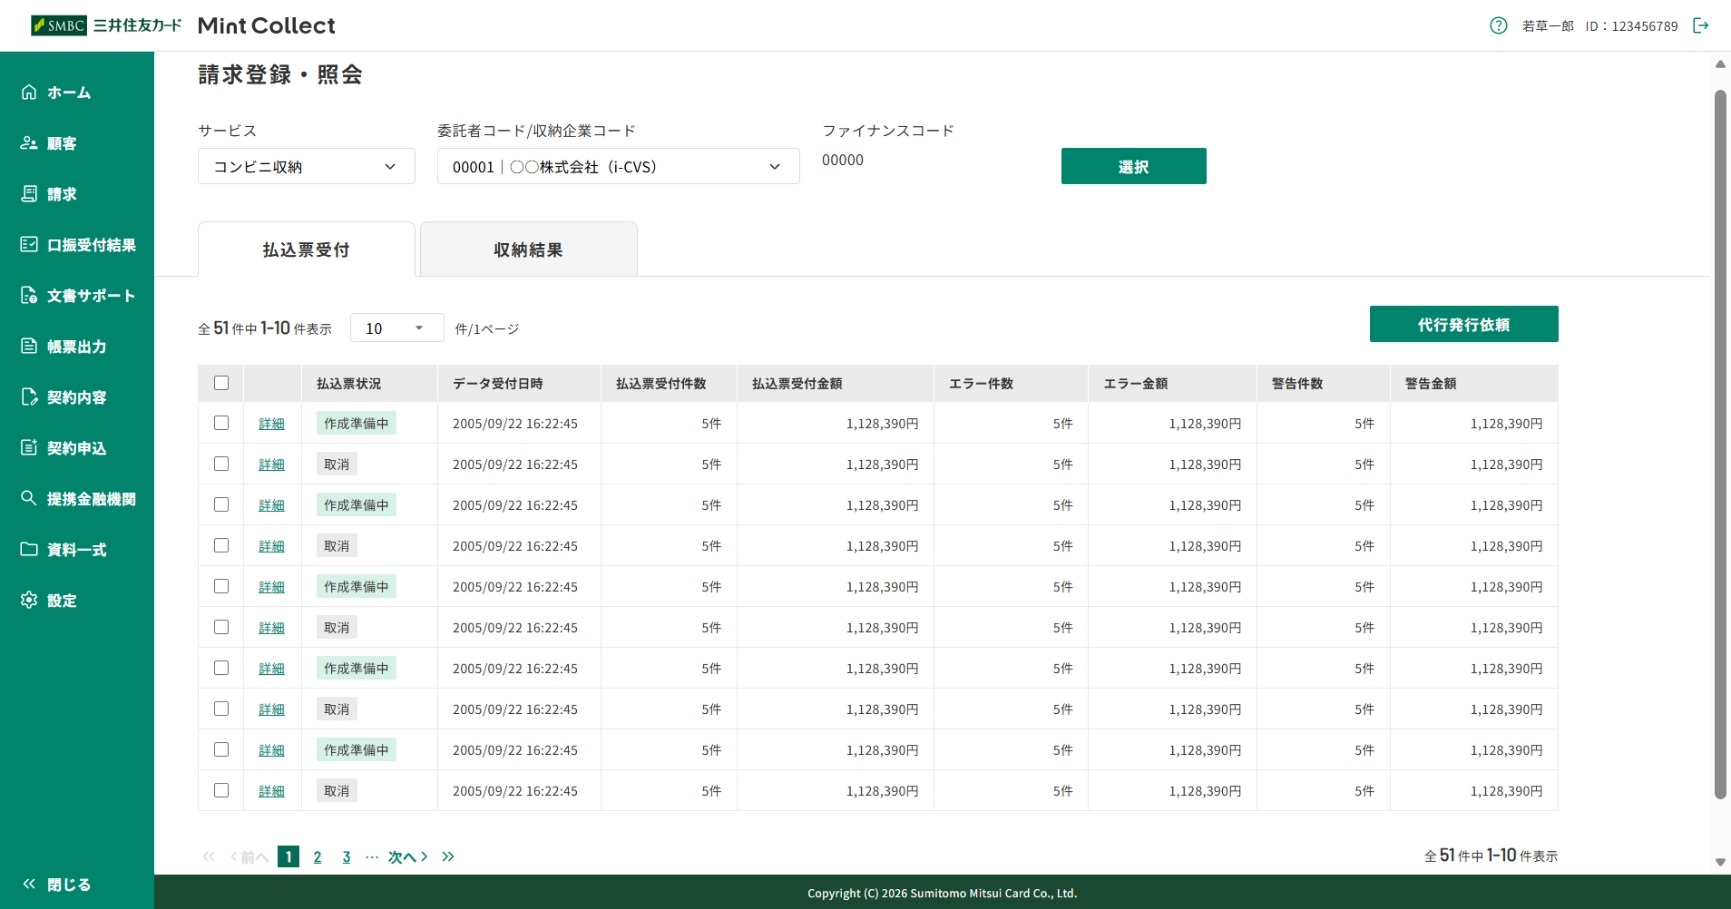Click the 代行発行依頼 button
This screenshot has width=1731, height=909.
coord(1463,324)
